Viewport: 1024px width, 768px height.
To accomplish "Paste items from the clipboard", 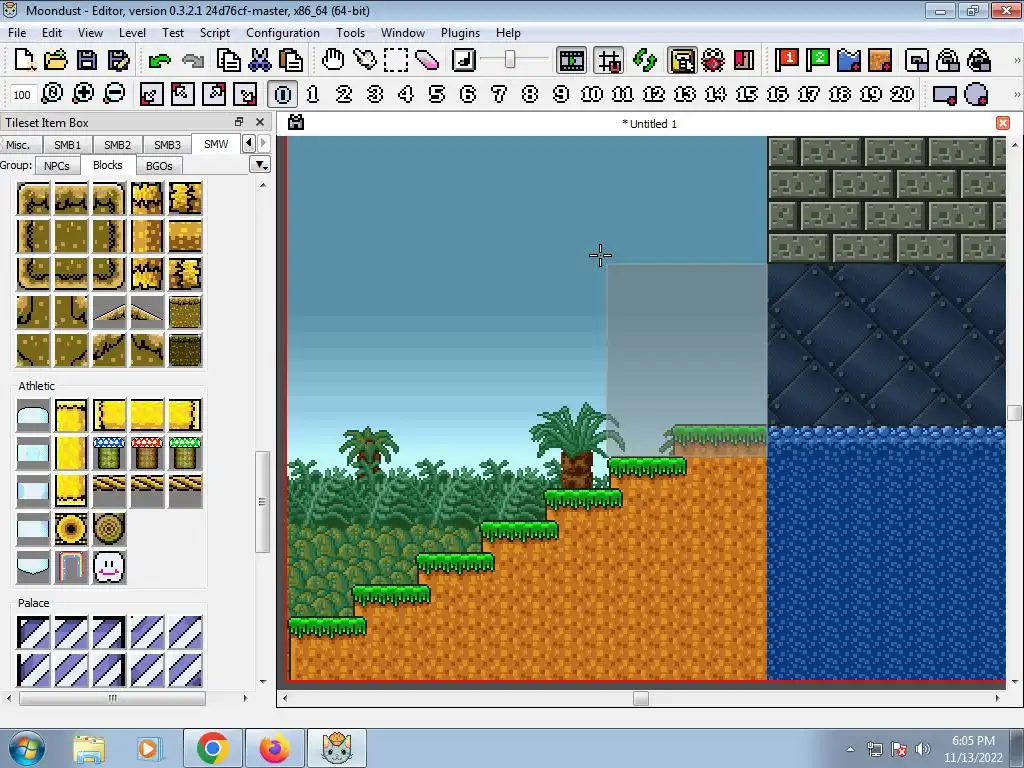I will pos(291,61).
